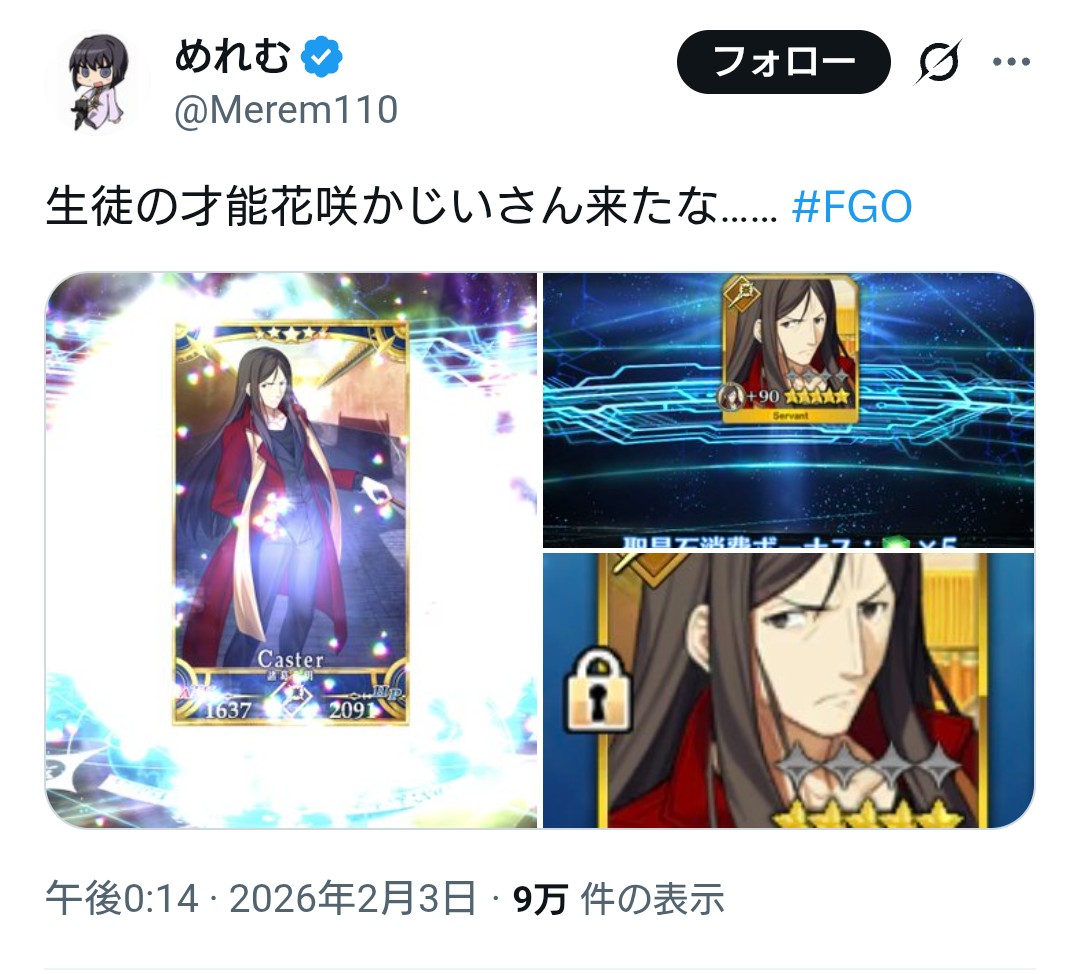Click the padlock icon in the image

click(x=598, y=690)
